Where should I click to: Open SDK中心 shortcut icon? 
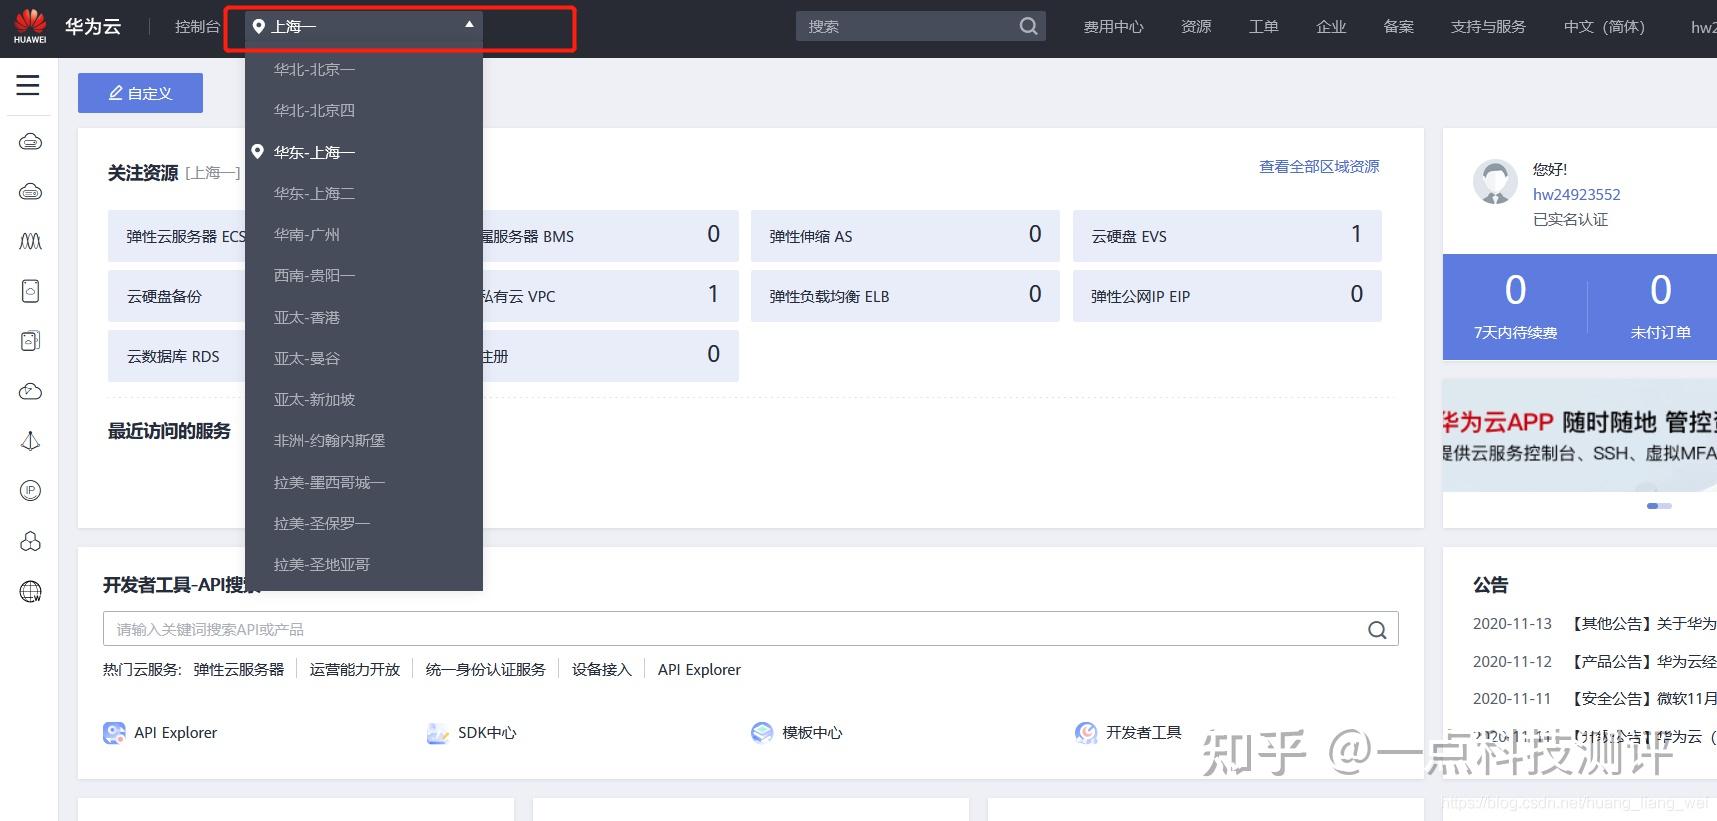438,733
